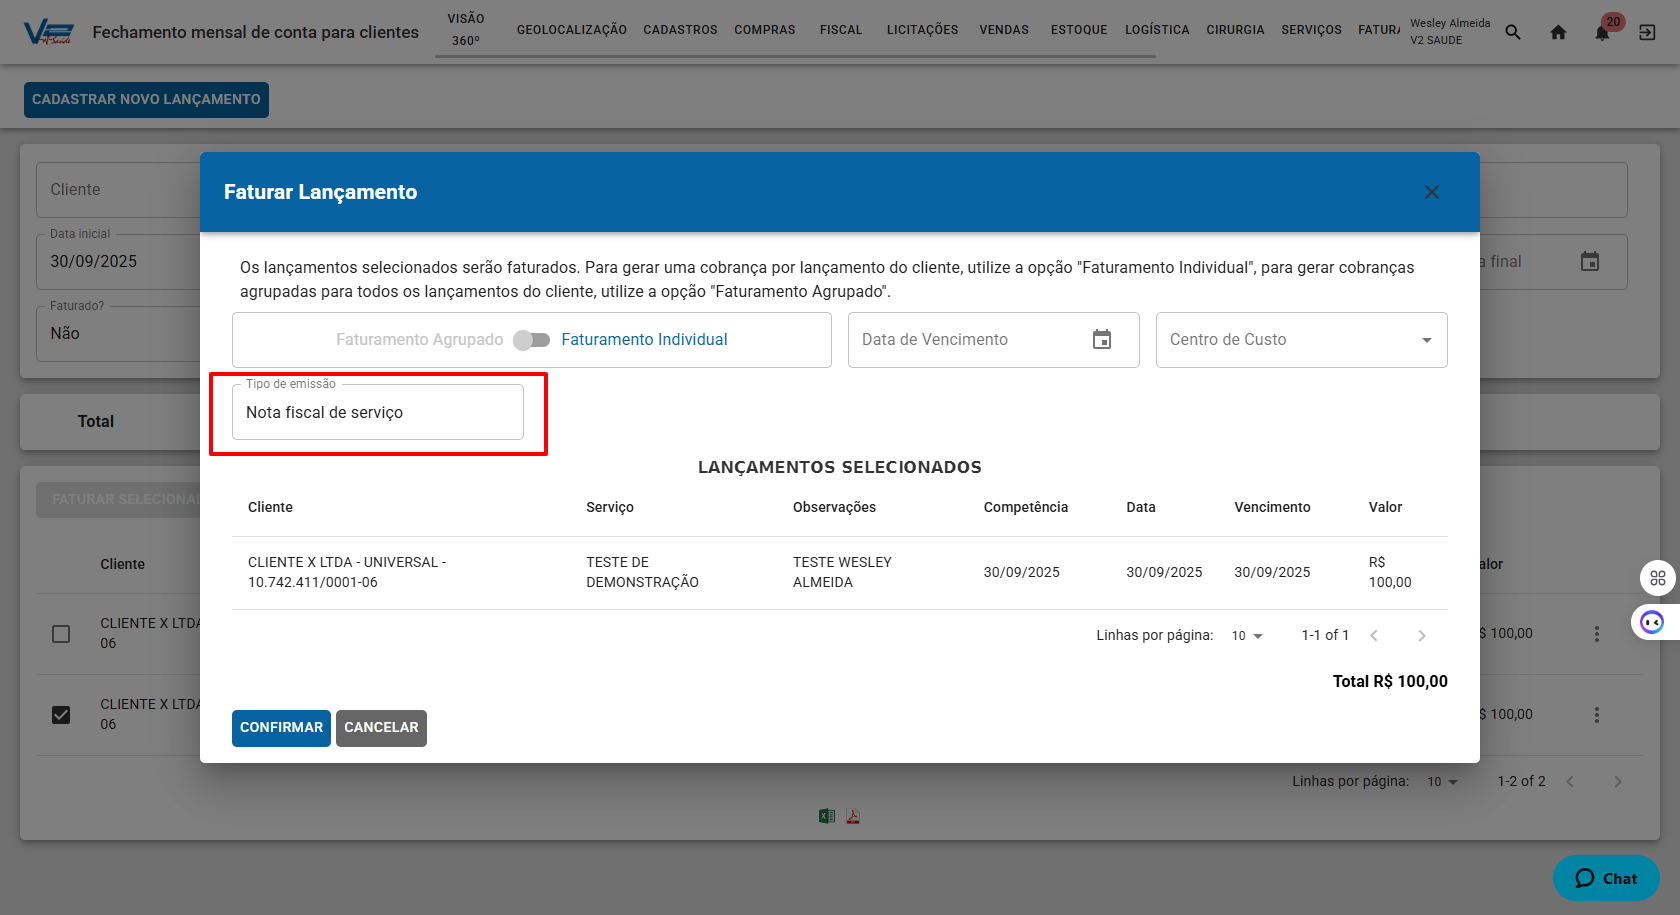The height and width of the screenshot is (915, 1680).
Task: Click the logout icon in top bar
Action: tap(1647, 32)
